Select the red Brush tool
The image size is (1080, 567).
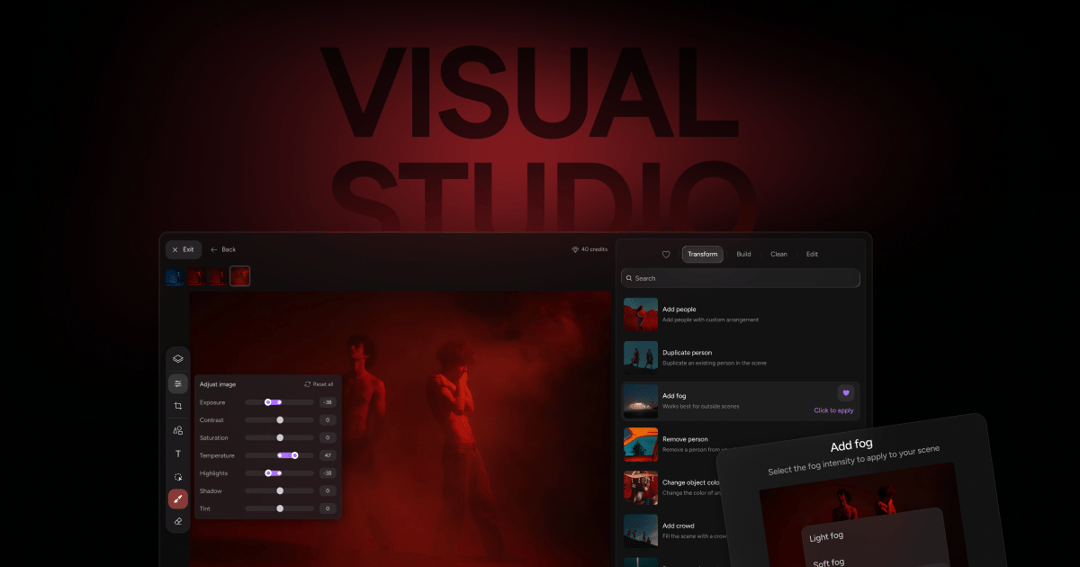(178, 499)
